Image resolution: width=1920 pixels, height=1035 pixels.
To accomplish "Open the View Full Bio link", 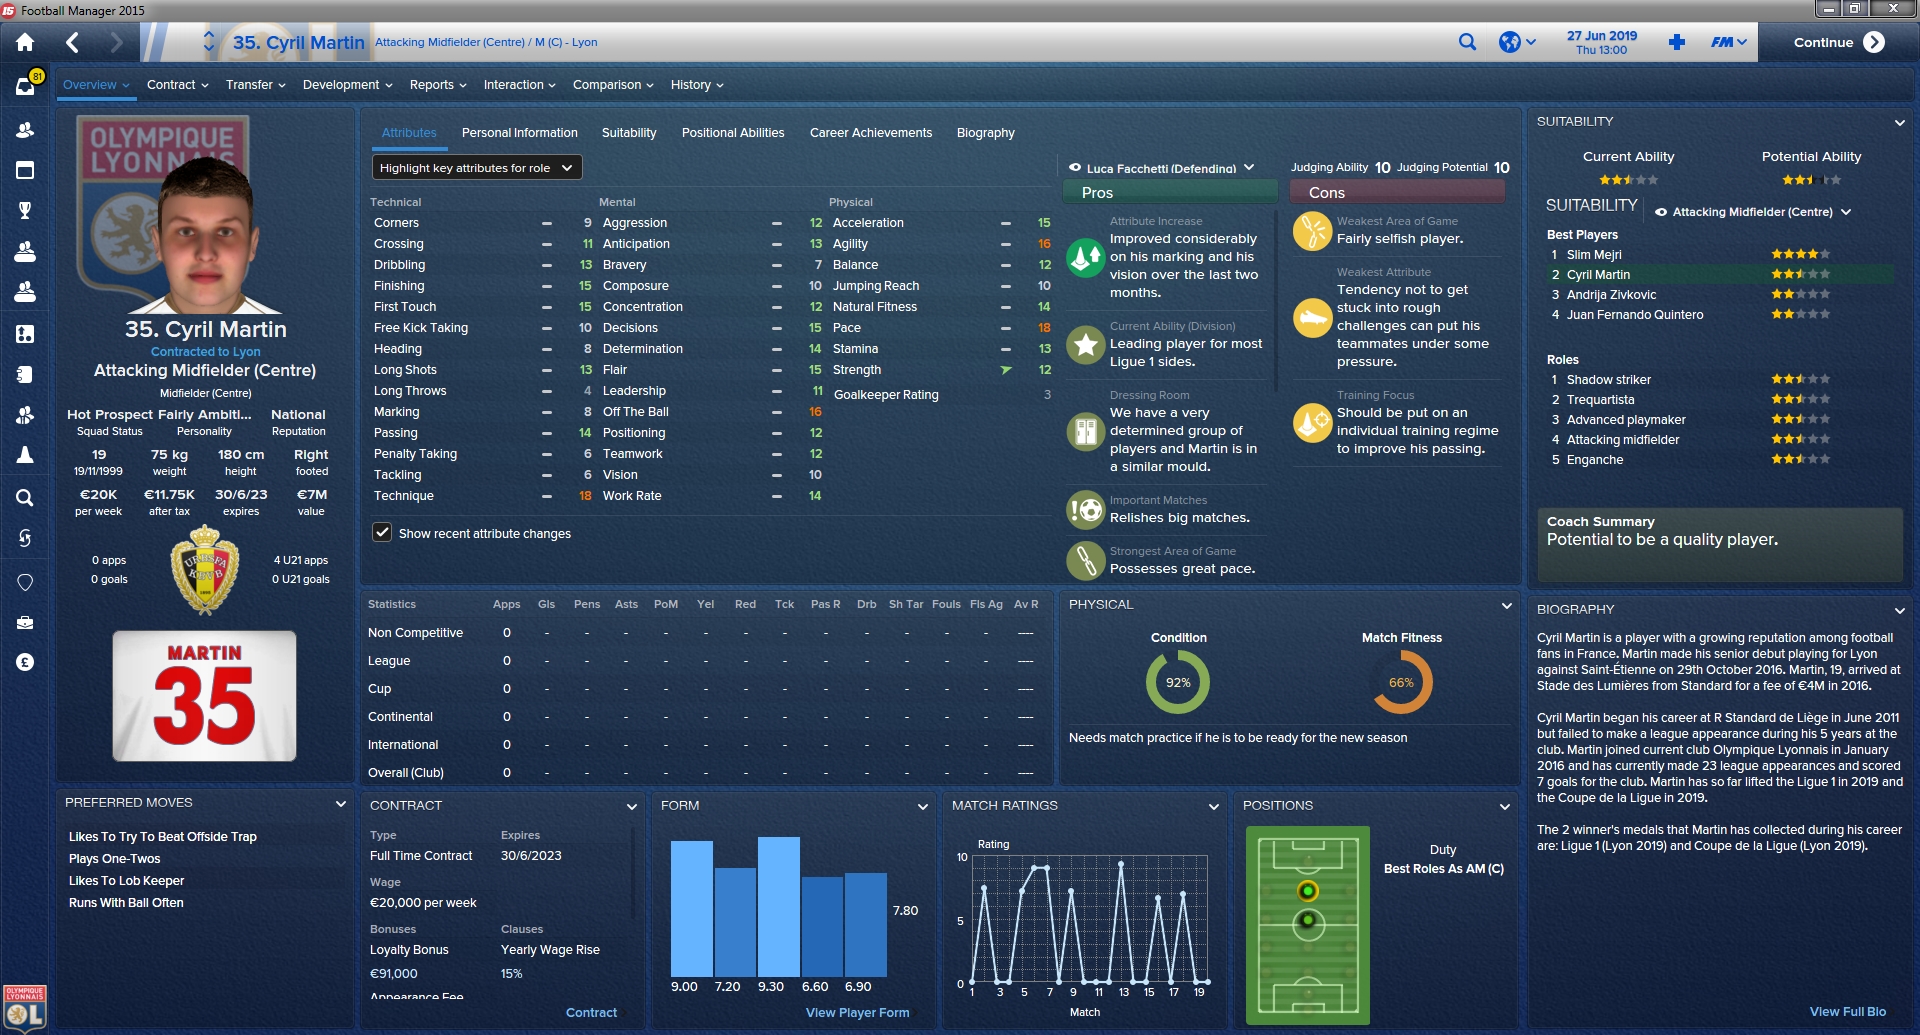I will pos(1848,1012).
